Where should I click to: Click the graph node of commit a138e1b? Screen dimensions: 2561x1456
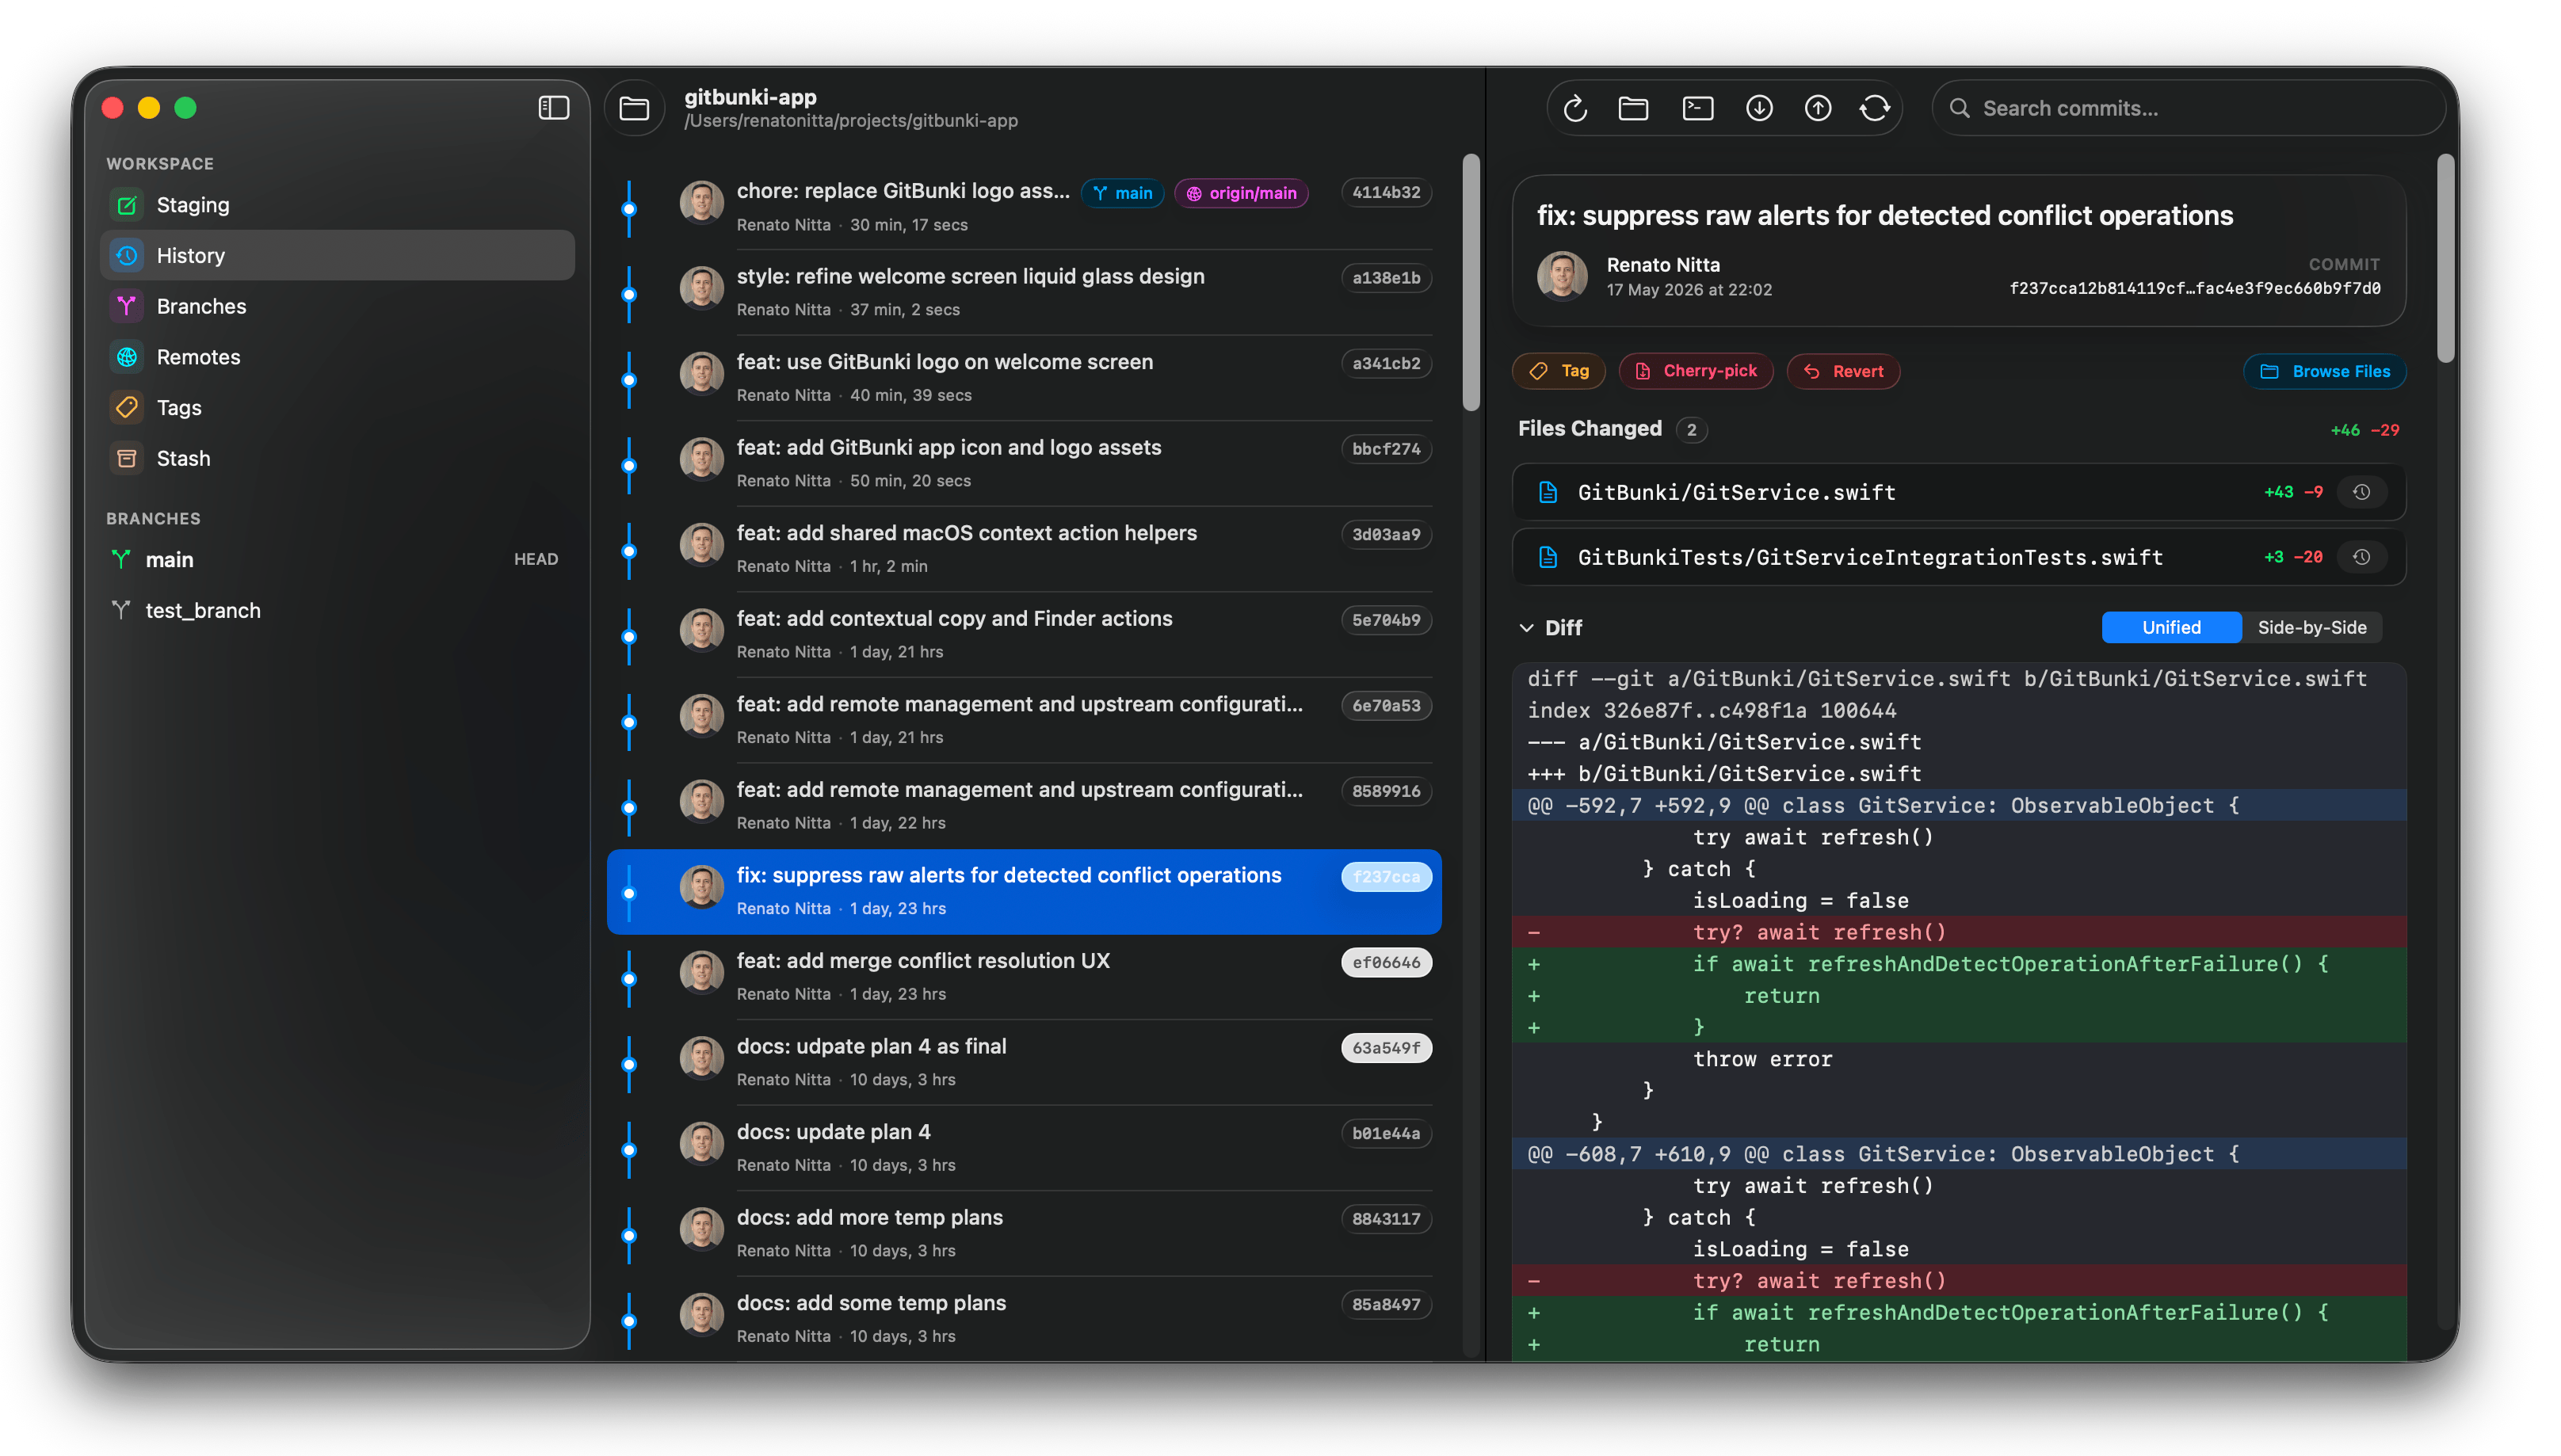[x=629, y=294]
